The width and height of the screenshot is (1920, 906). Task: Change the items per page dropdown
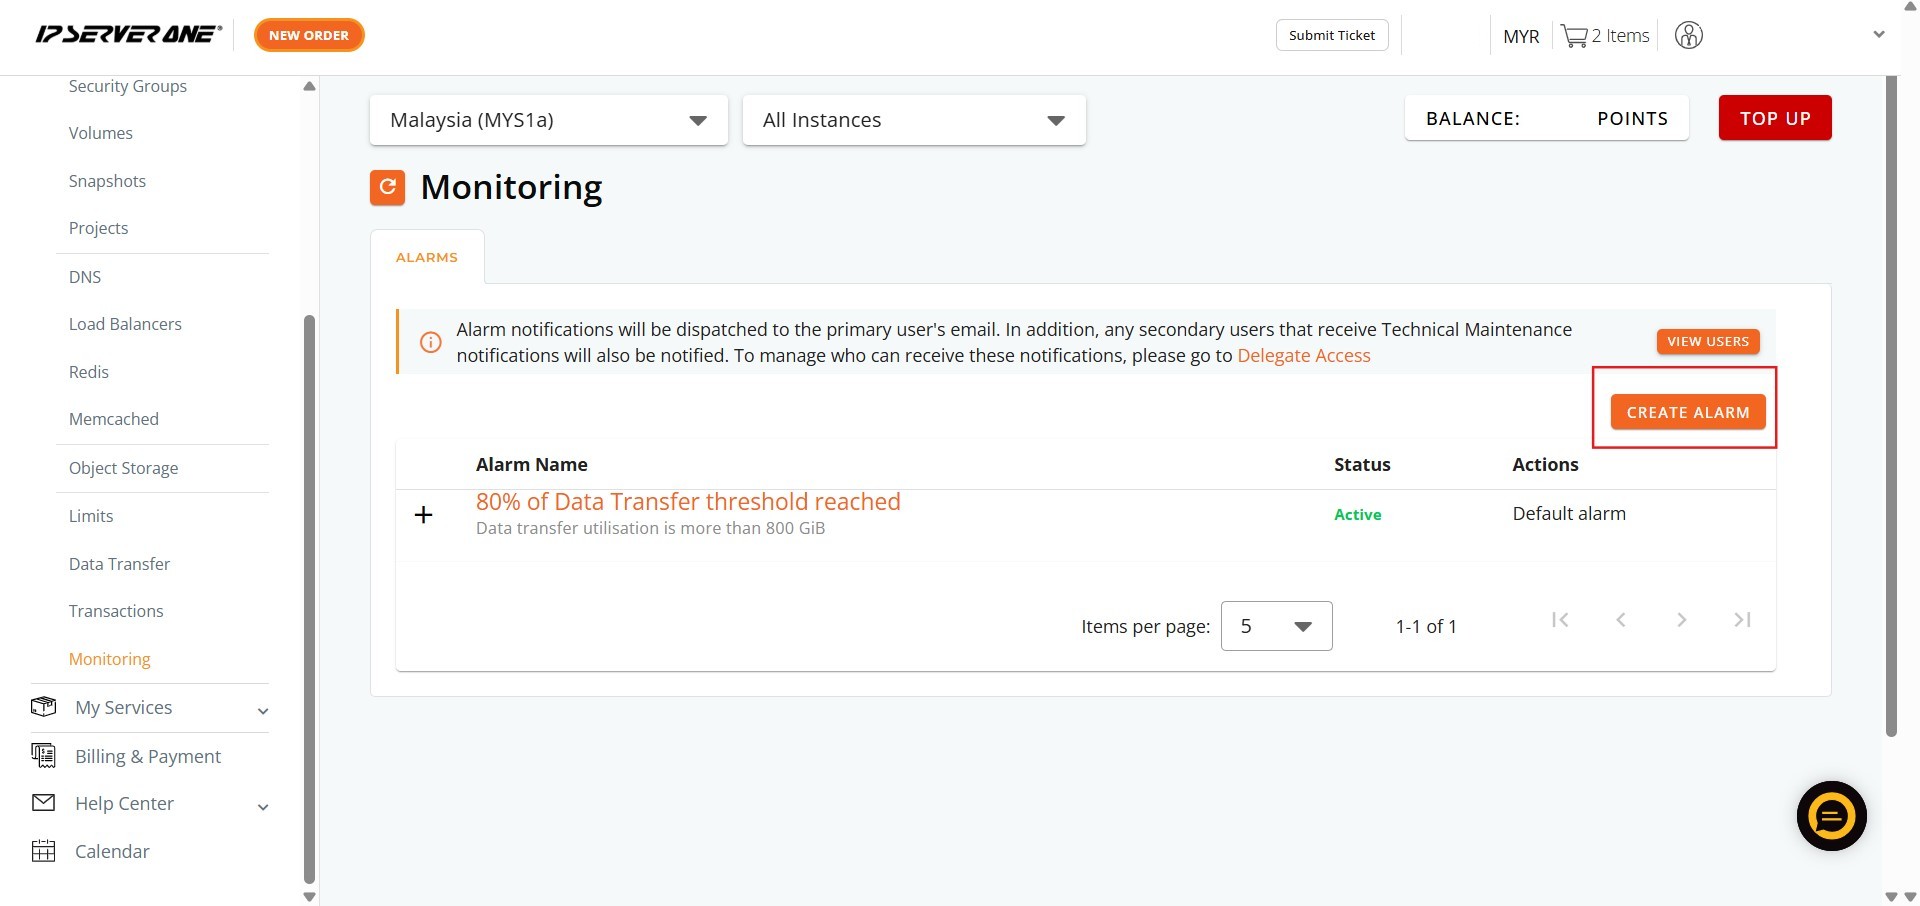click(x=1276, y=626)
